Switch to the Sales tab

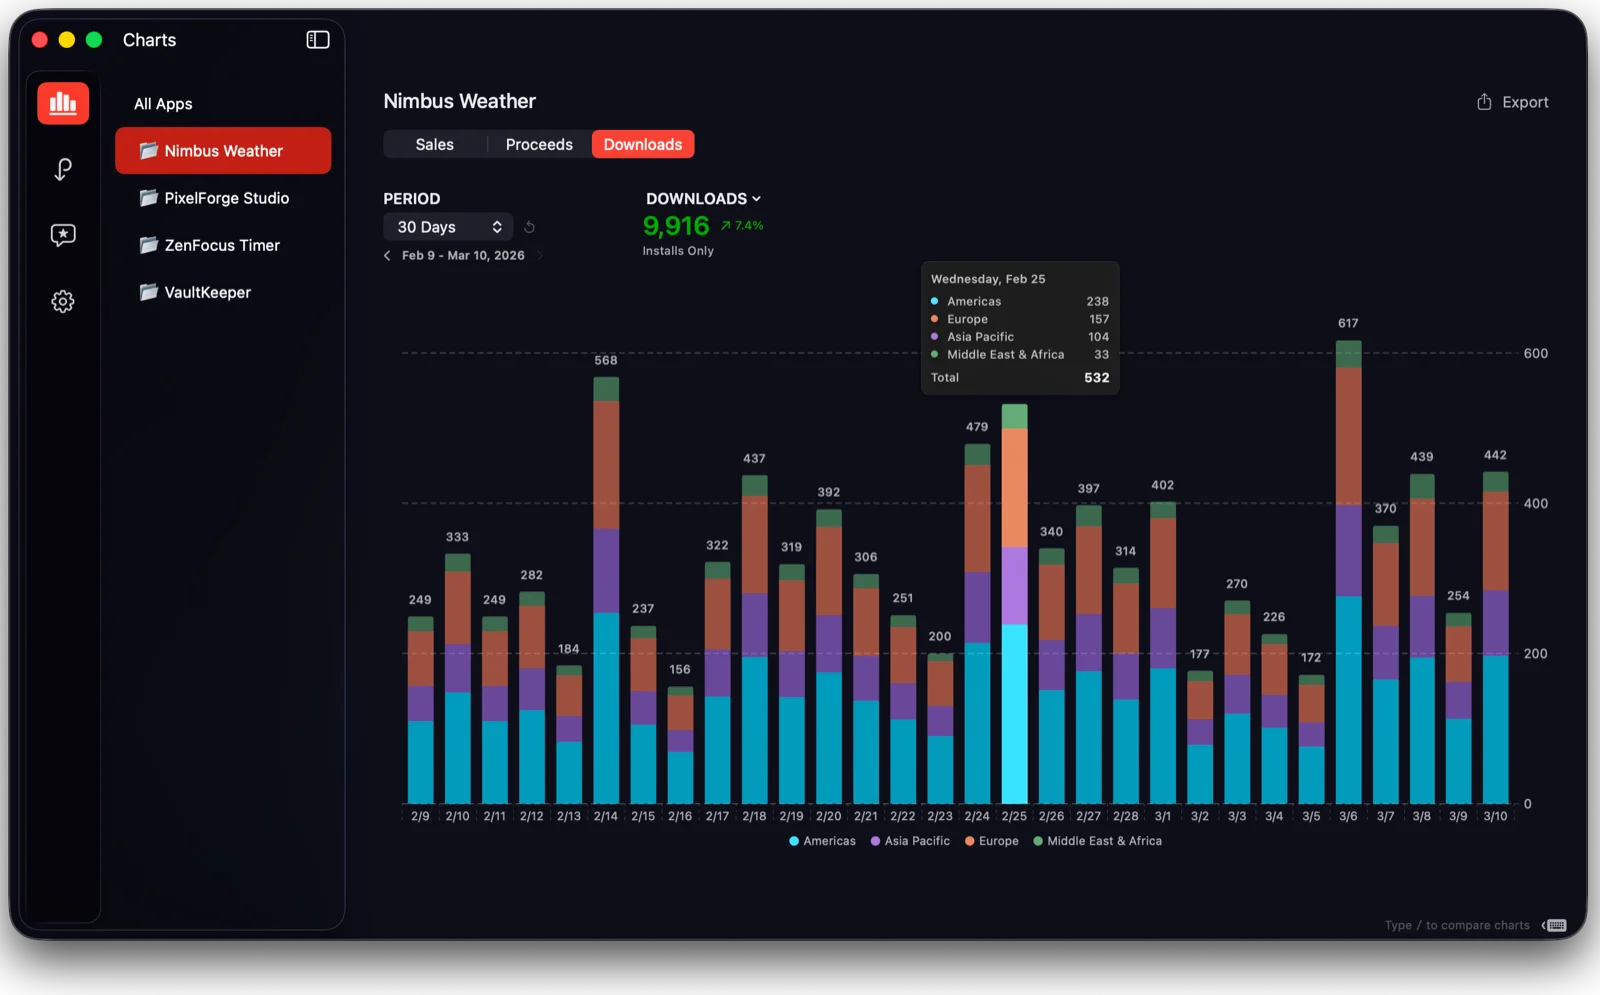(434, 144)
